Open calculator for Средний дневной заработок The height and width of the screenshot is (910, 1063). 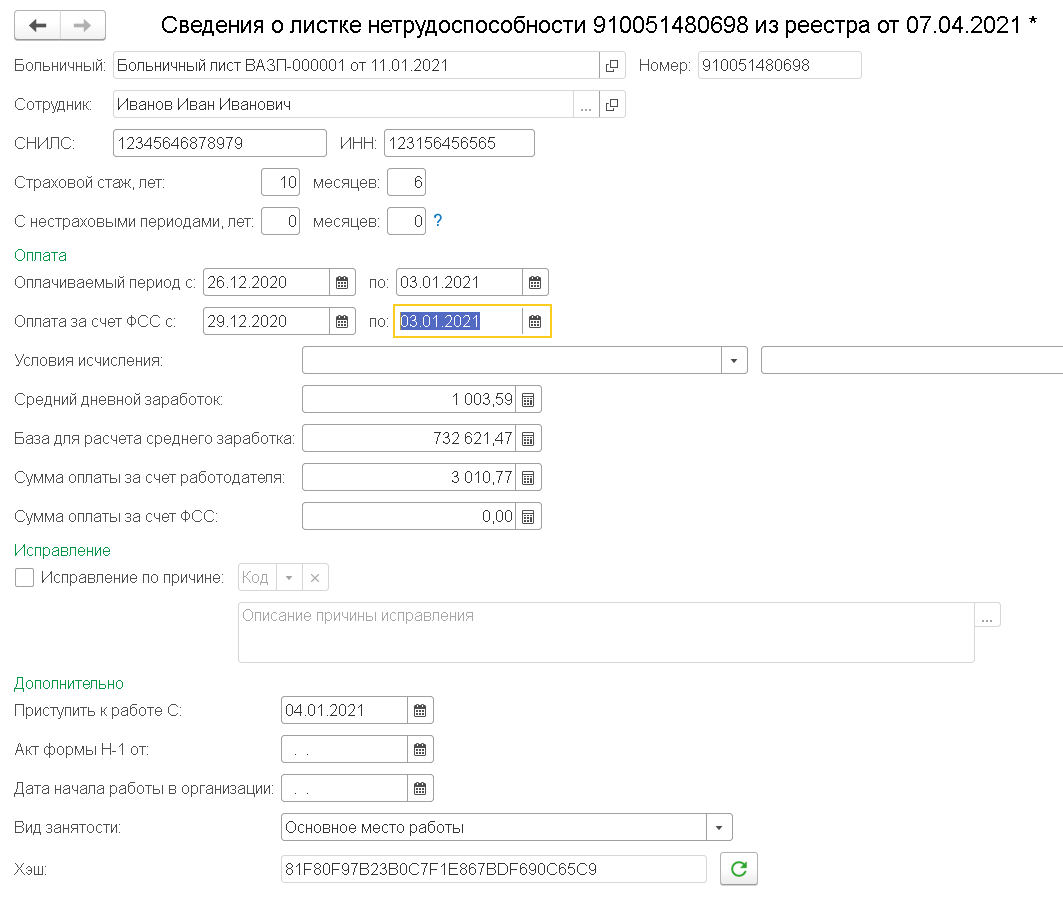(528, 400)
